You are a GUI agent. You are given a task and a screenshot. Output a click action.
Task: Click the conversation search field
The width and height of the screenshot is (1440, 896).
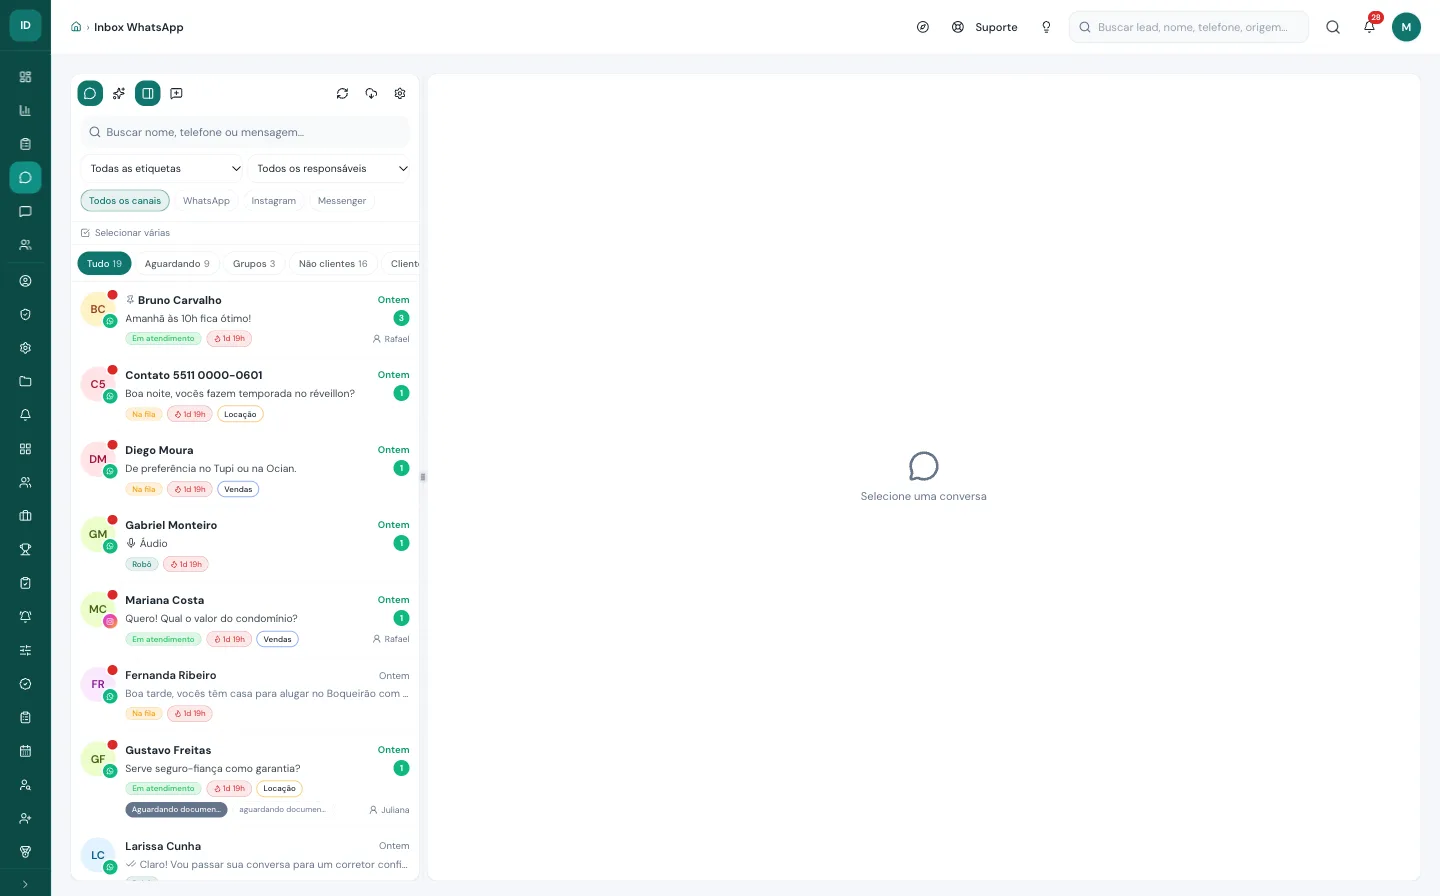tap(245, 132)
